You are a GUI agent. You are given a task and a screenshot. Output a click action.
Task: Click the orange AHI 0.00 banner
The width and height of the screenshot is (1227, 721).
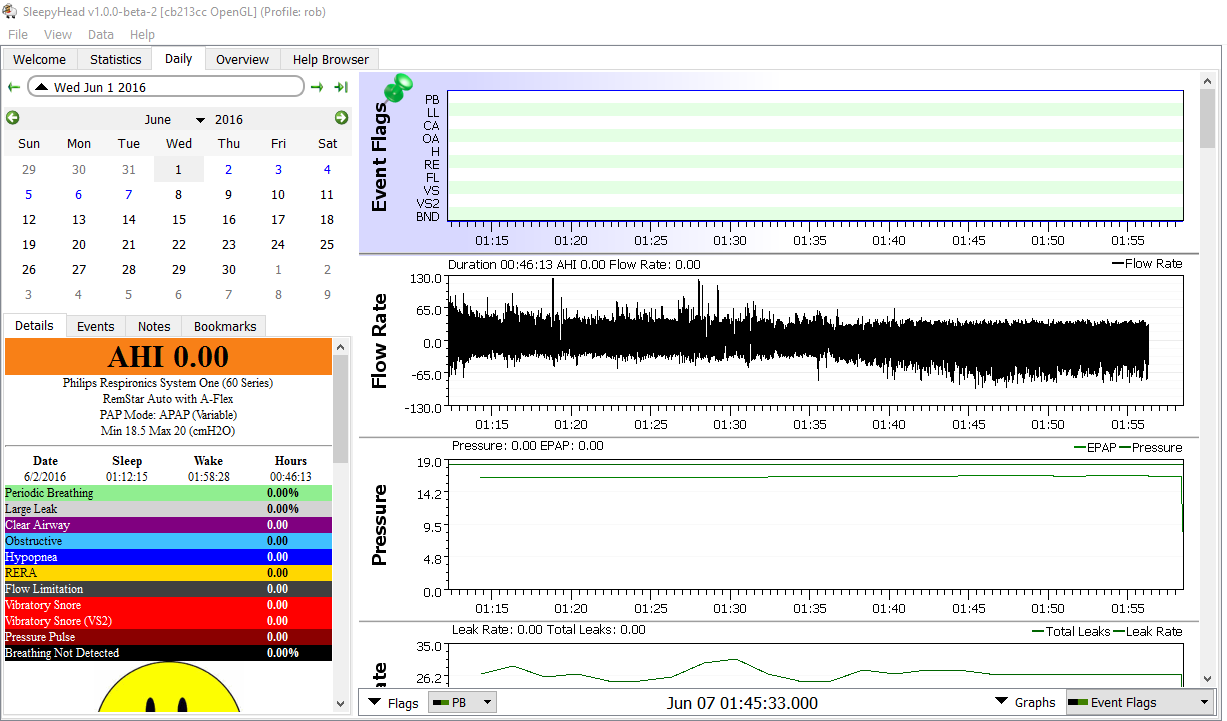[168, 356]
